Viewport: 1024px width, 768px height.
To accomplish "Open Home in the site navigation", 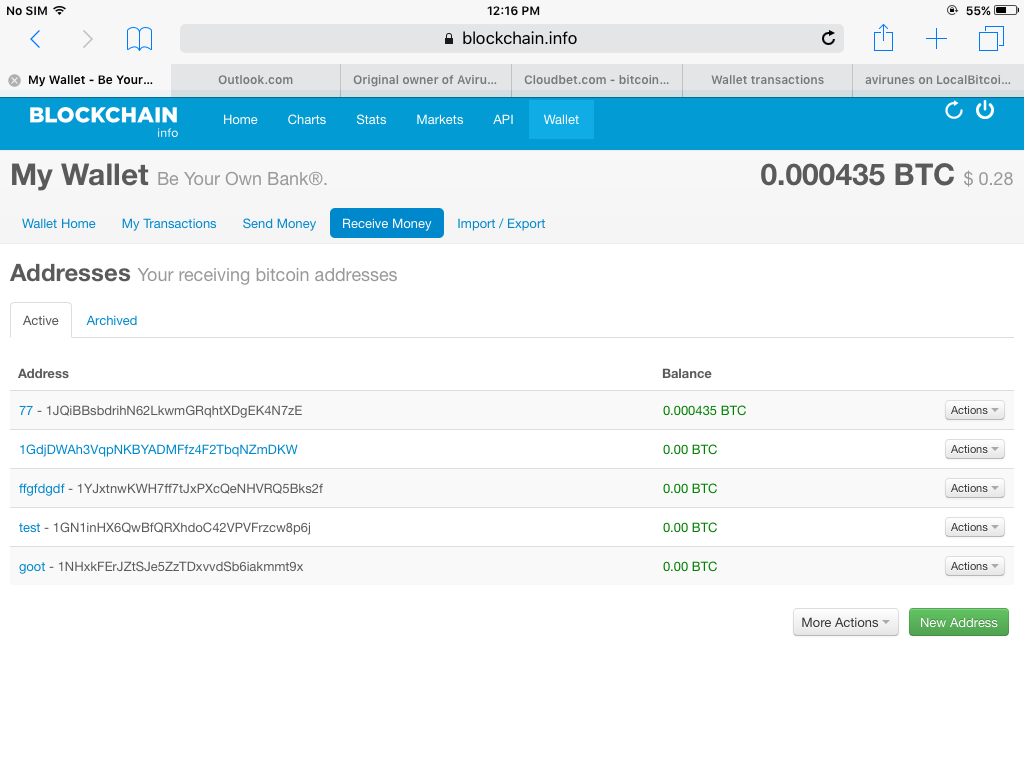I will 240,120.
